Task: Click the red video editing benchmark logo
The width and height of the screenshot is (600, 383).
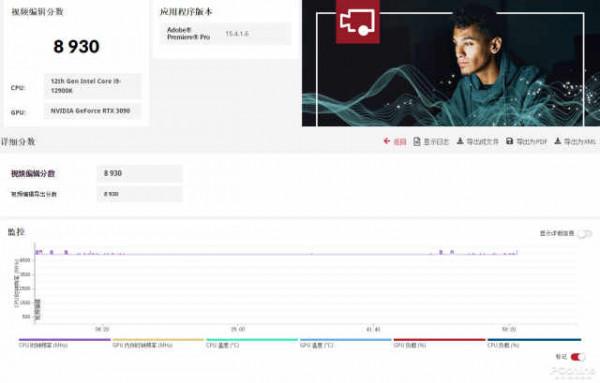Action: pos(357,21)
